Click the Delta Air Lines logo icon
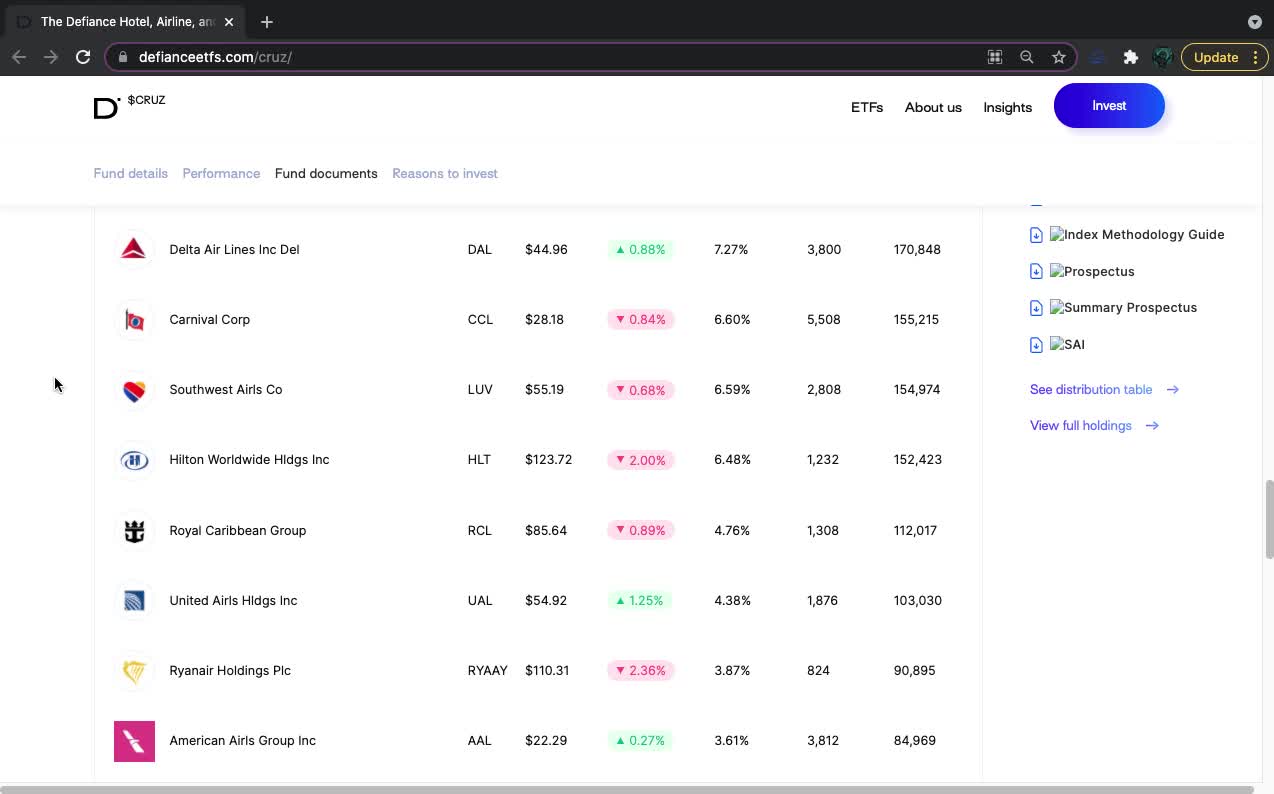This screenshot has width=1274, height=794. point(134,249)
